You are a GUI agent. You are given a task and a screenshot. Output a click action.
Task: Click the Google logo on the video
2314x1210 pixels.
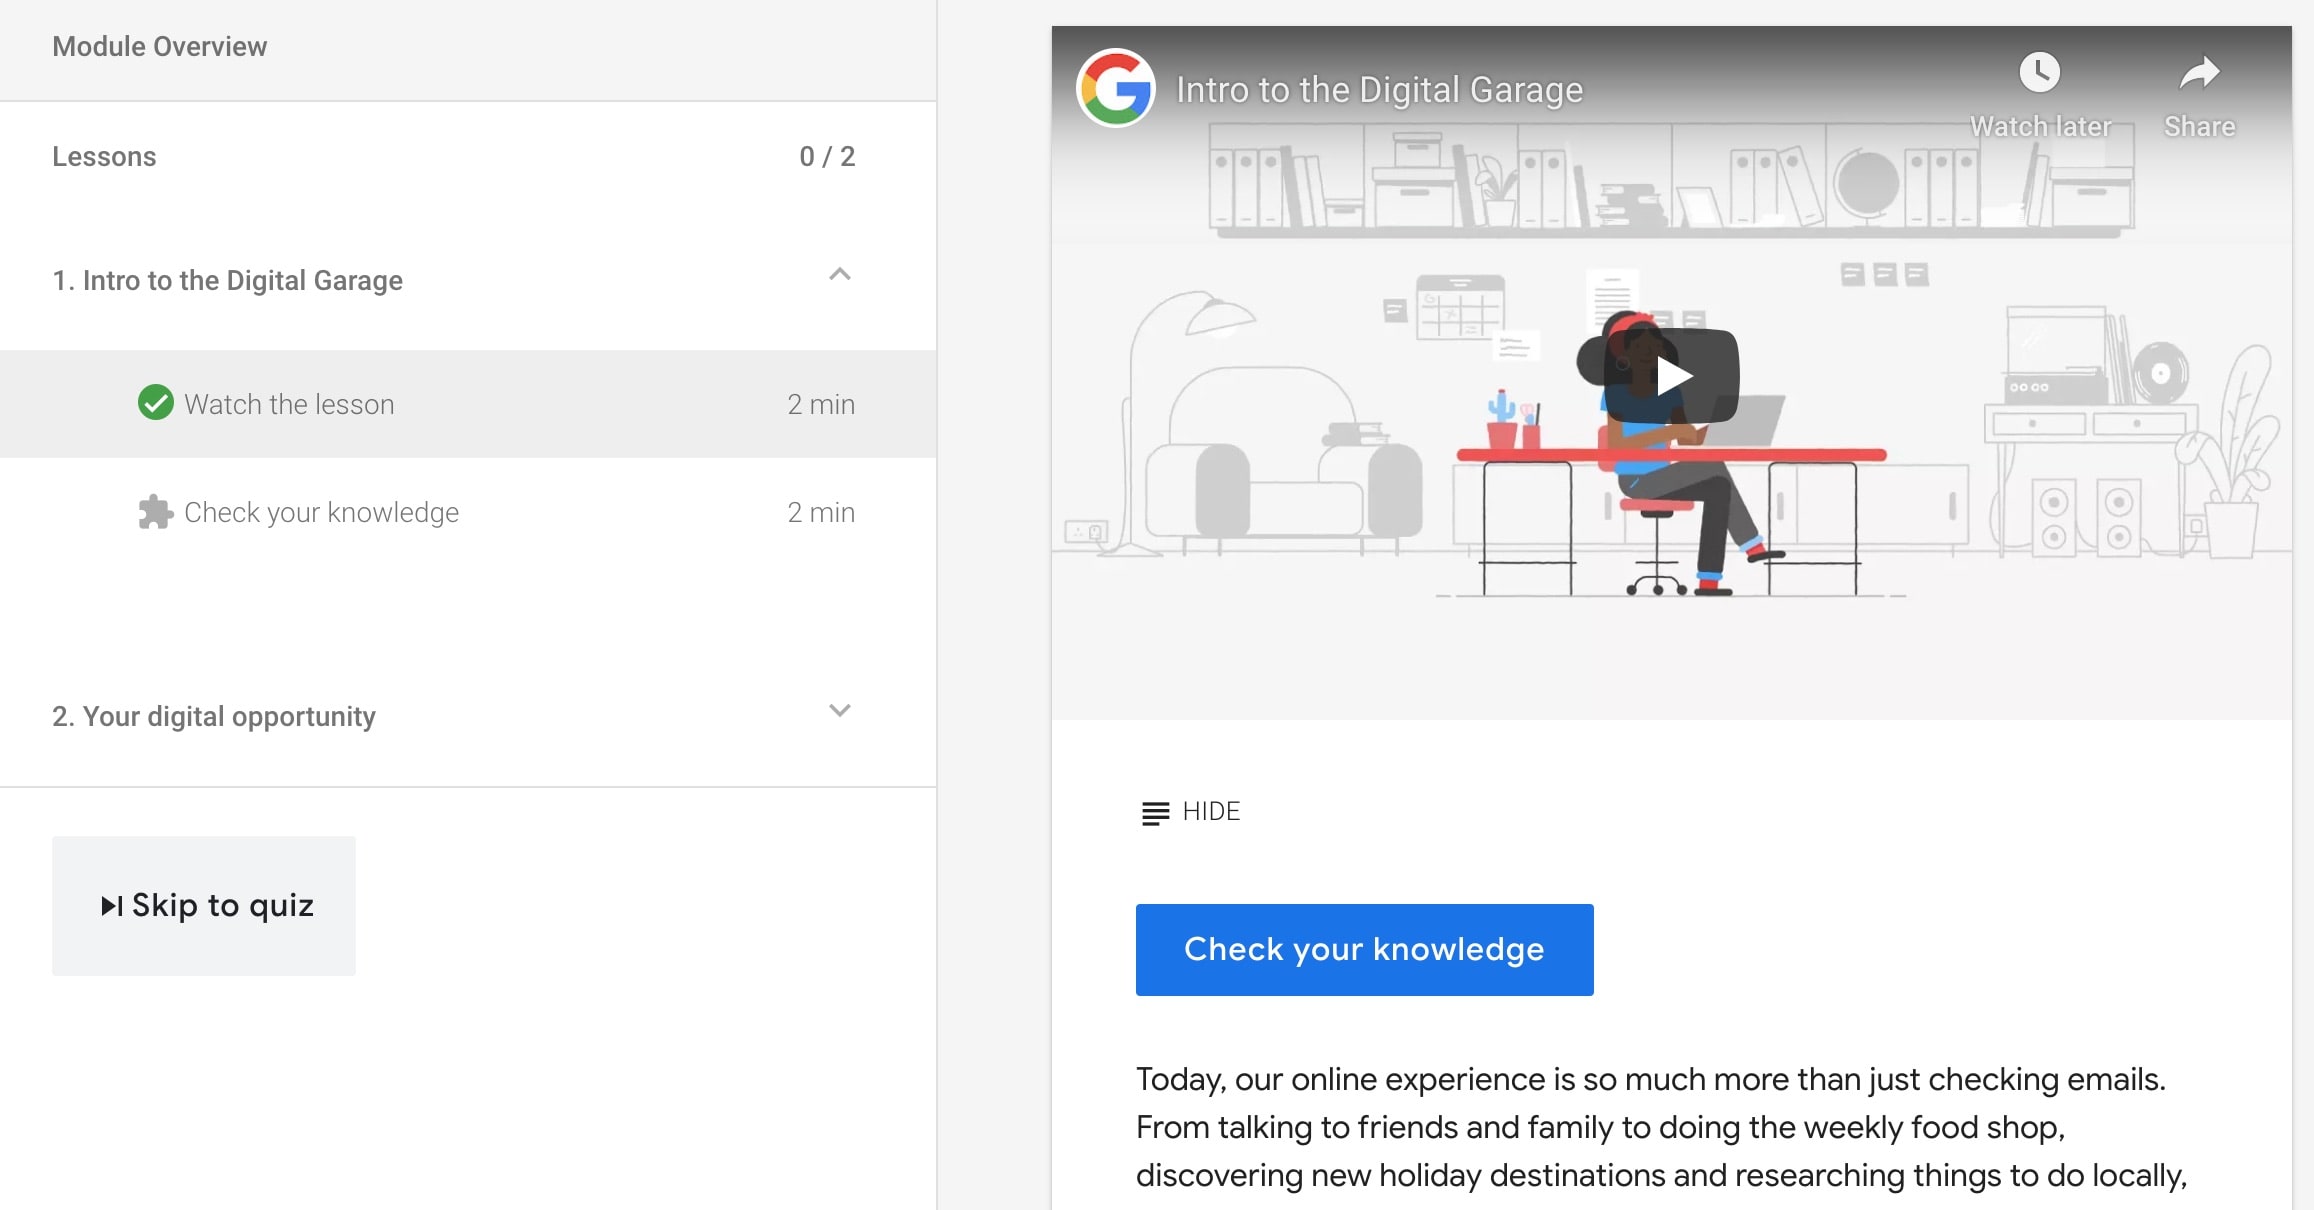[x=1116, y=89]
